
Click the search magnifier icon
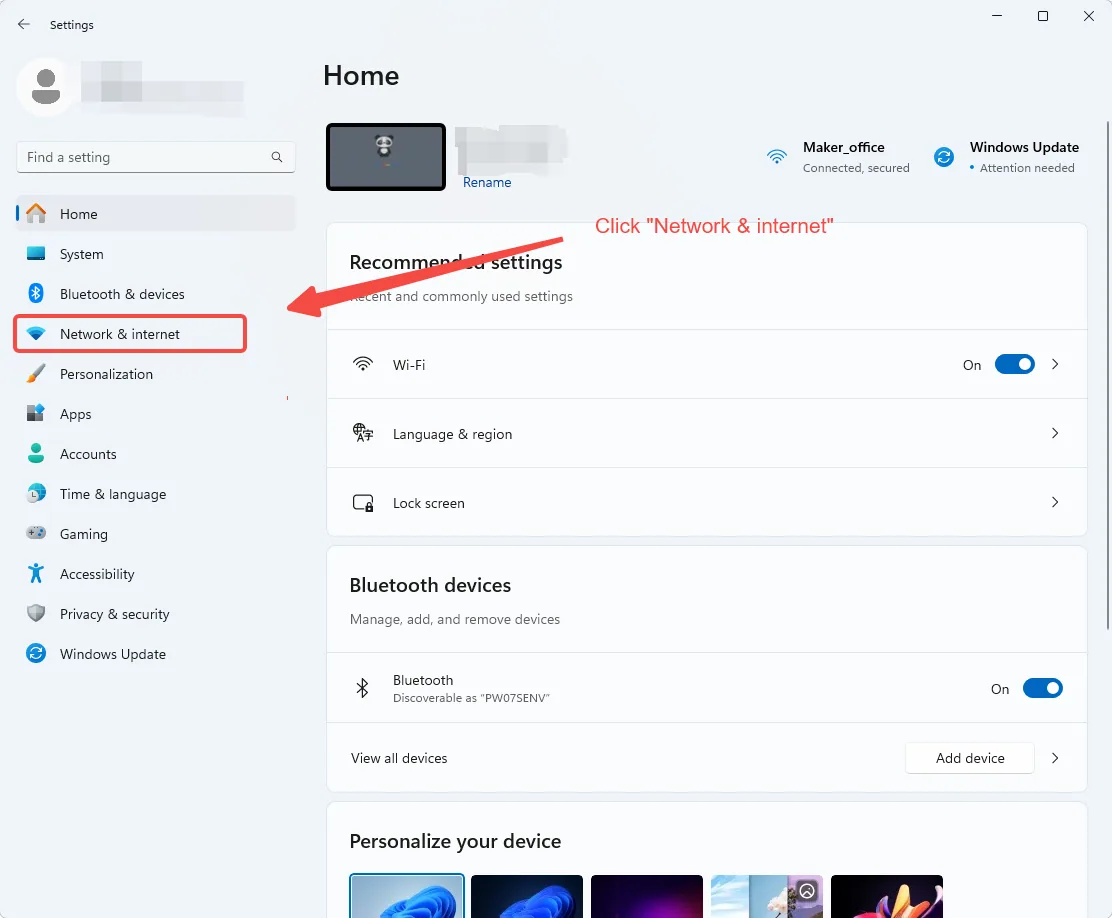coord(277,157)
